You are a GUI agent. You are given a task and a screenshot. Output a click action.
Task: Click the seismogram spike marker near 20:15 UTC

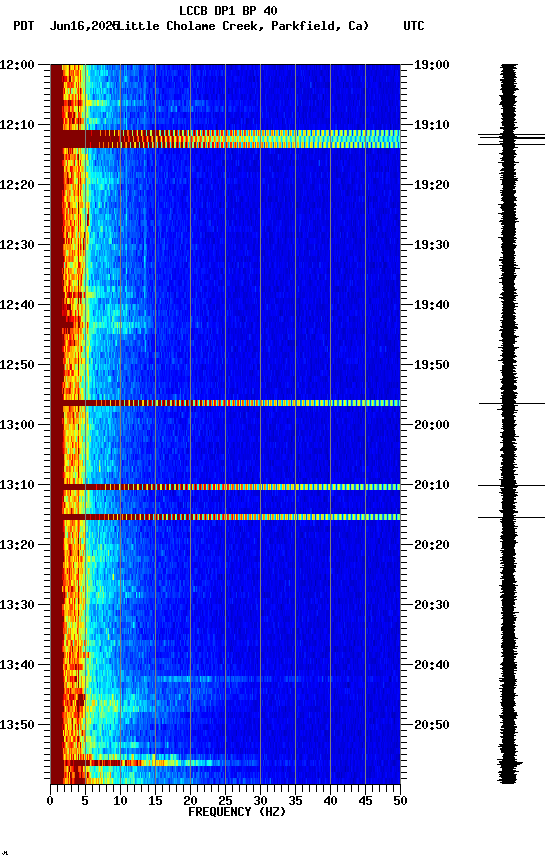tap(512, 517)
